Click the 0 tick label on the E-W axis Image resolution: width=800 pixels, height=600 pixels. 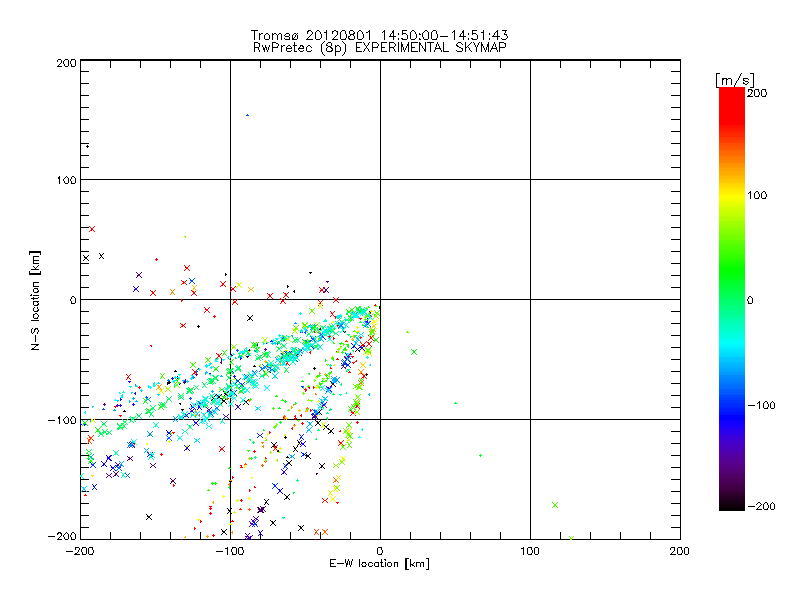(x=380, y=551)
